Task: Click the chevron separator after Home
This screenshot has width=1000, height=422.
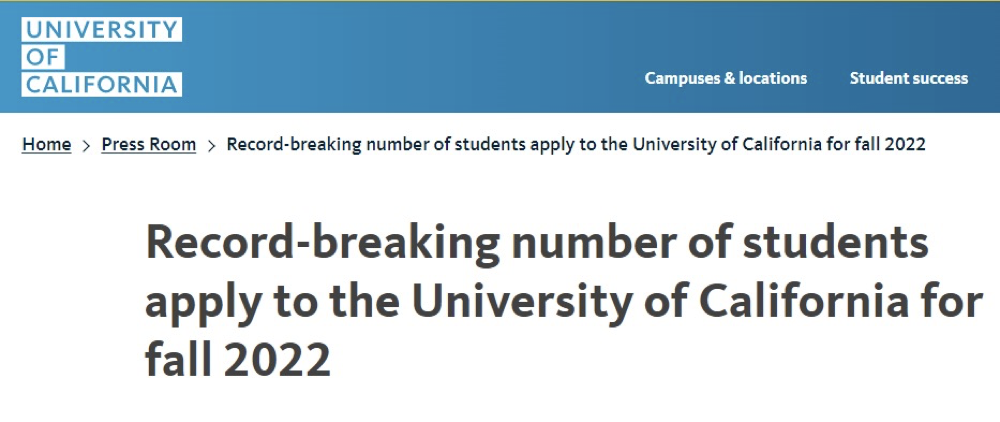Action: (x=86, y=145)
